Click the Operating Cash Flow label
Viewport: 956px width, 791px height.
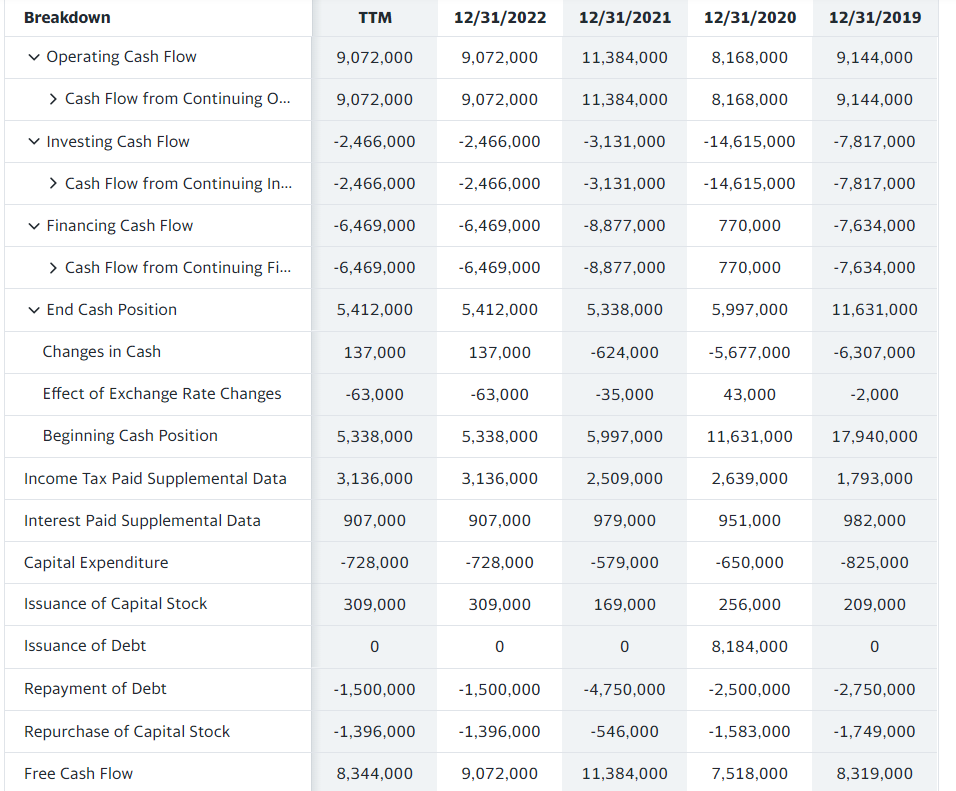[x=121, y=57]
